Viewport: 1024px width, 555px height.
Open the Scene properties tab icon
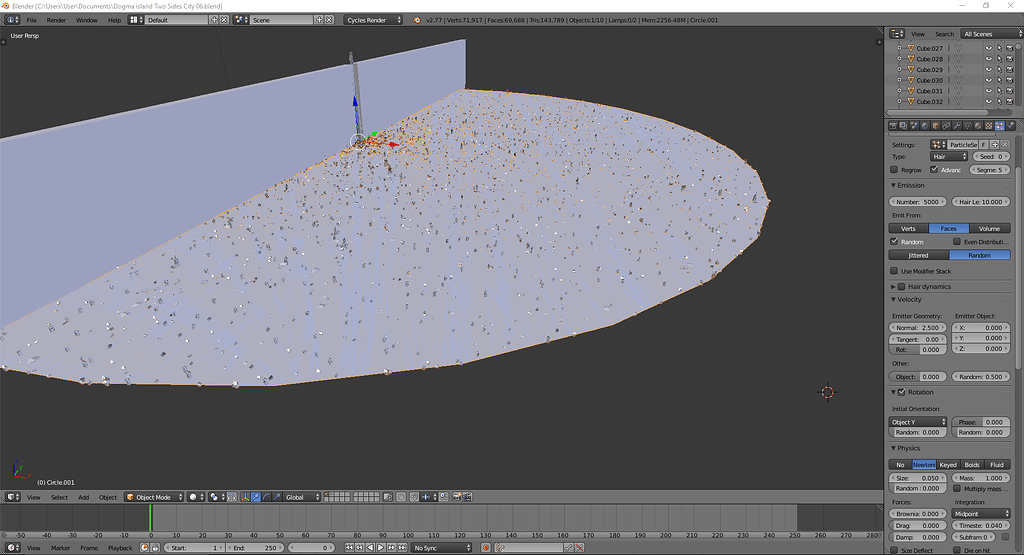coord(914,126)
